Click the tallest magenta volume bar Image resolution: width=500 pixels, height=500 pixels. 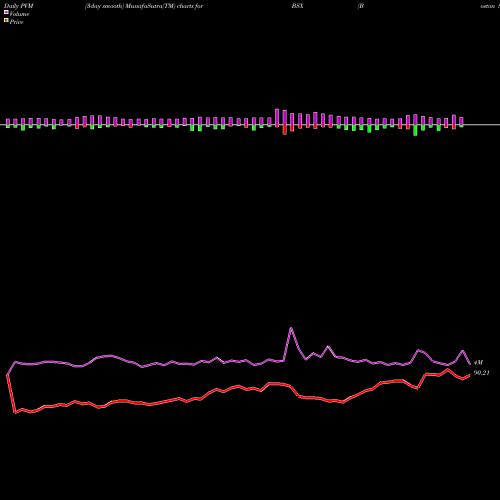(277, 117)
